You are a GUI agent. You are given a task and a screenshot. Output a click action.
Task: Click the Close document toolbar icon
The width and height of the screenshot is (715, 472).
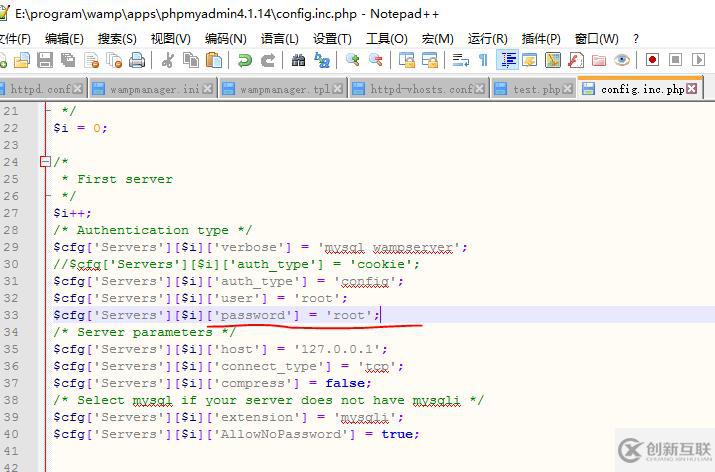[x=92, y=60]
